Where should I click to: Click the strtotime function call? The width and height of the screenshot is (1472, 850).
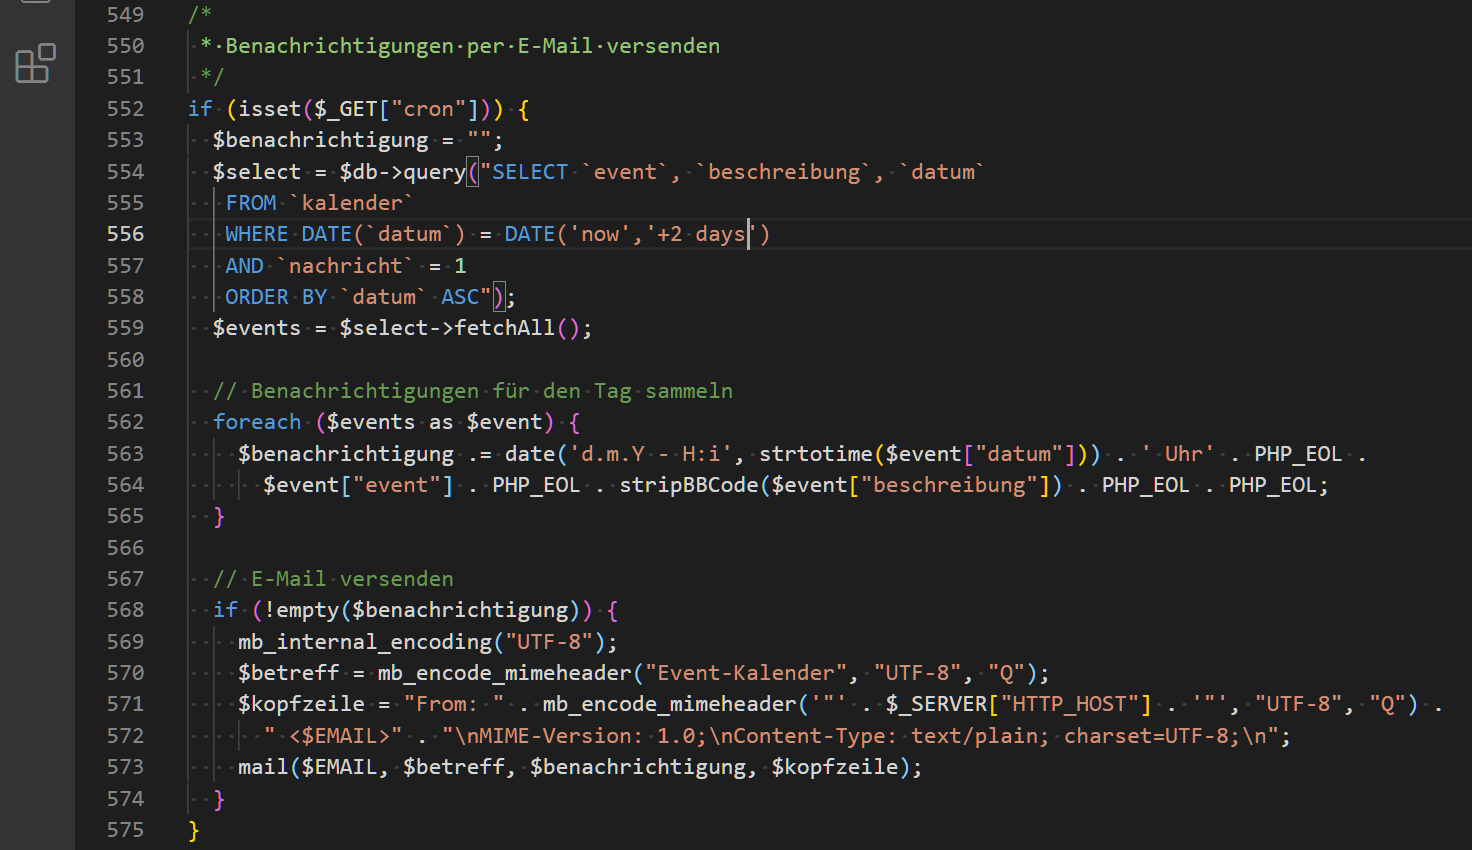[815, 454]
